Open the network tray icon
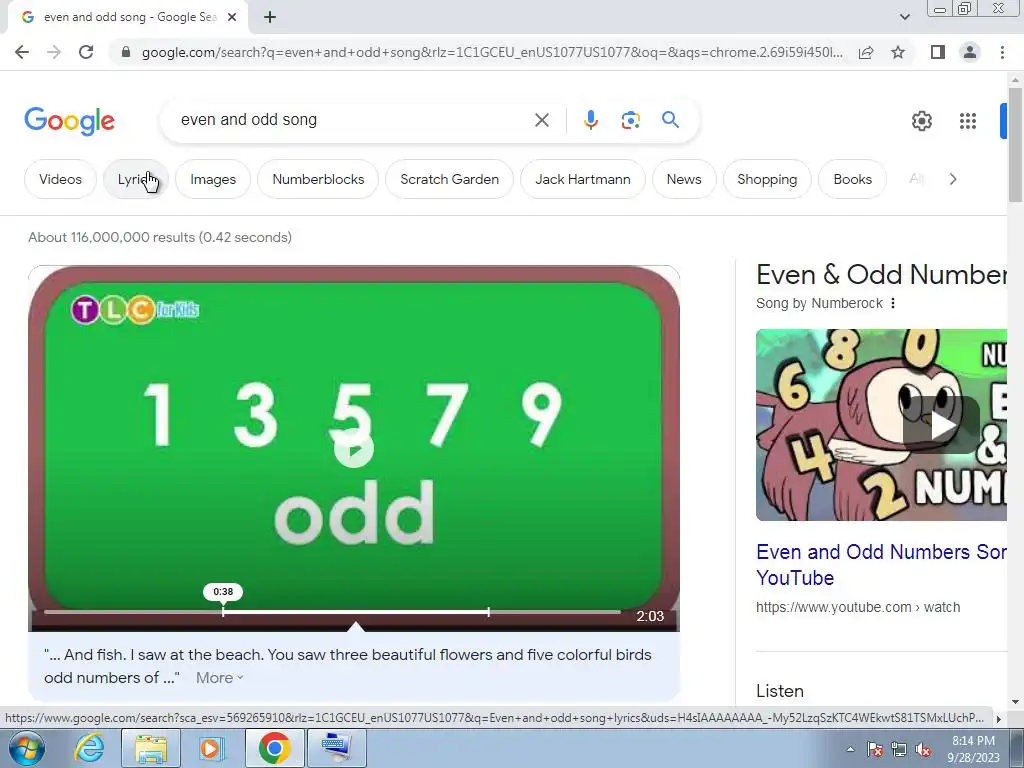This screenshot has height=768, width=1024. pyautogui.click(x=899, y=749)
